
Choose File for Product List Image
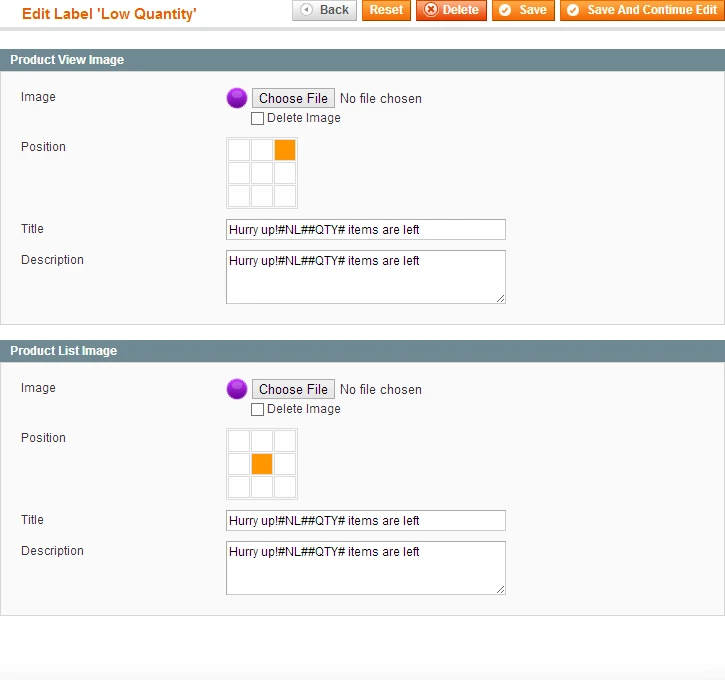point(293,389)
